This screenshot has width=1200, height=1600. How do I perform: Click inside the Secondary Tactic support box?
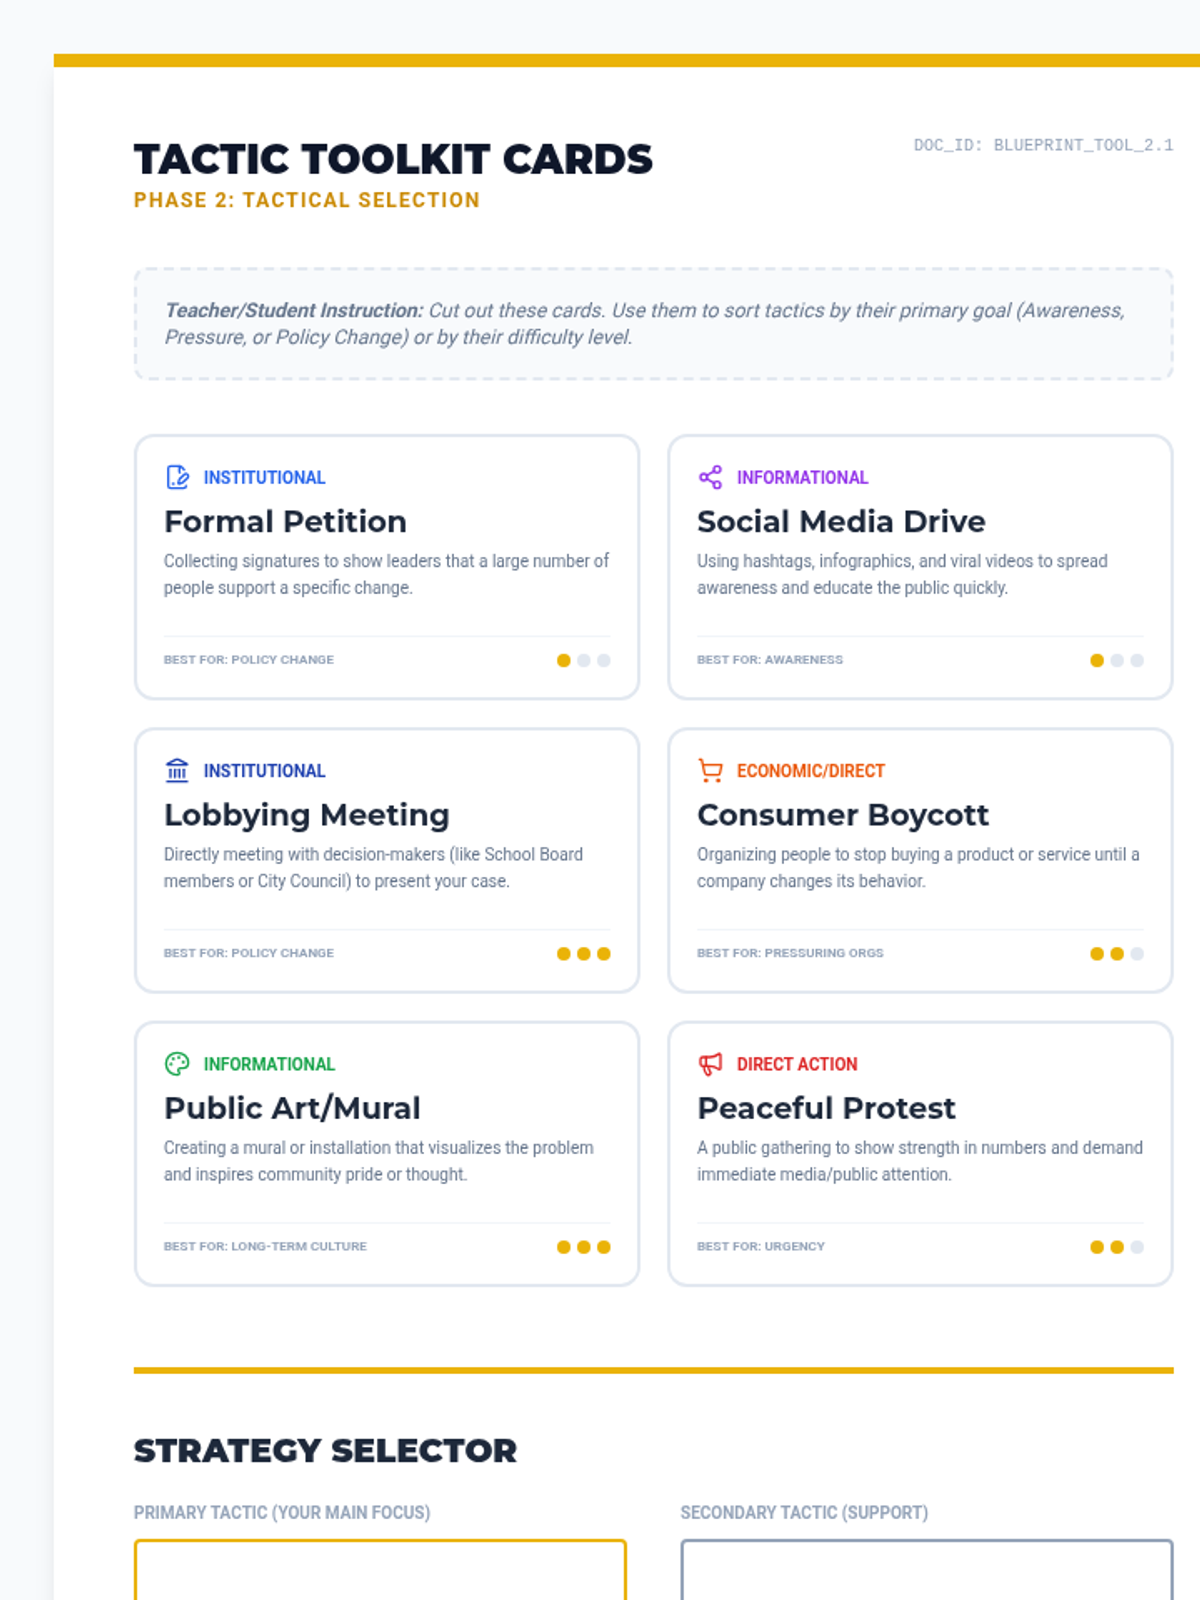coord(927,1570)
